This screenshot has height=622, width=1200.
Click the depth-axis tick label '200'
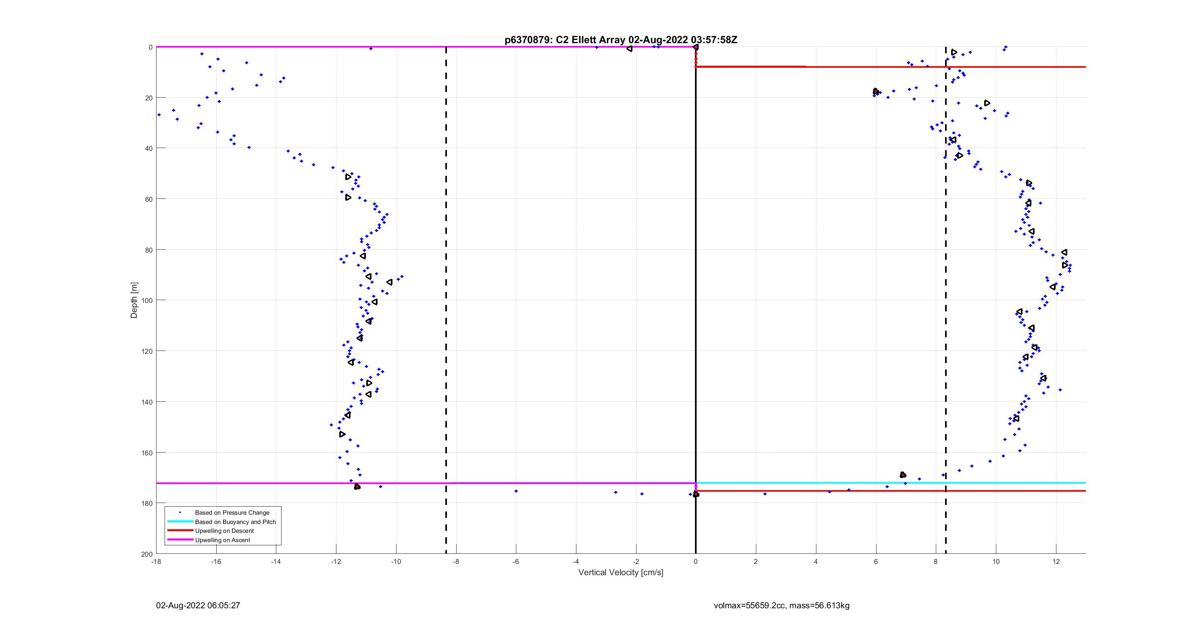(146, 553)
